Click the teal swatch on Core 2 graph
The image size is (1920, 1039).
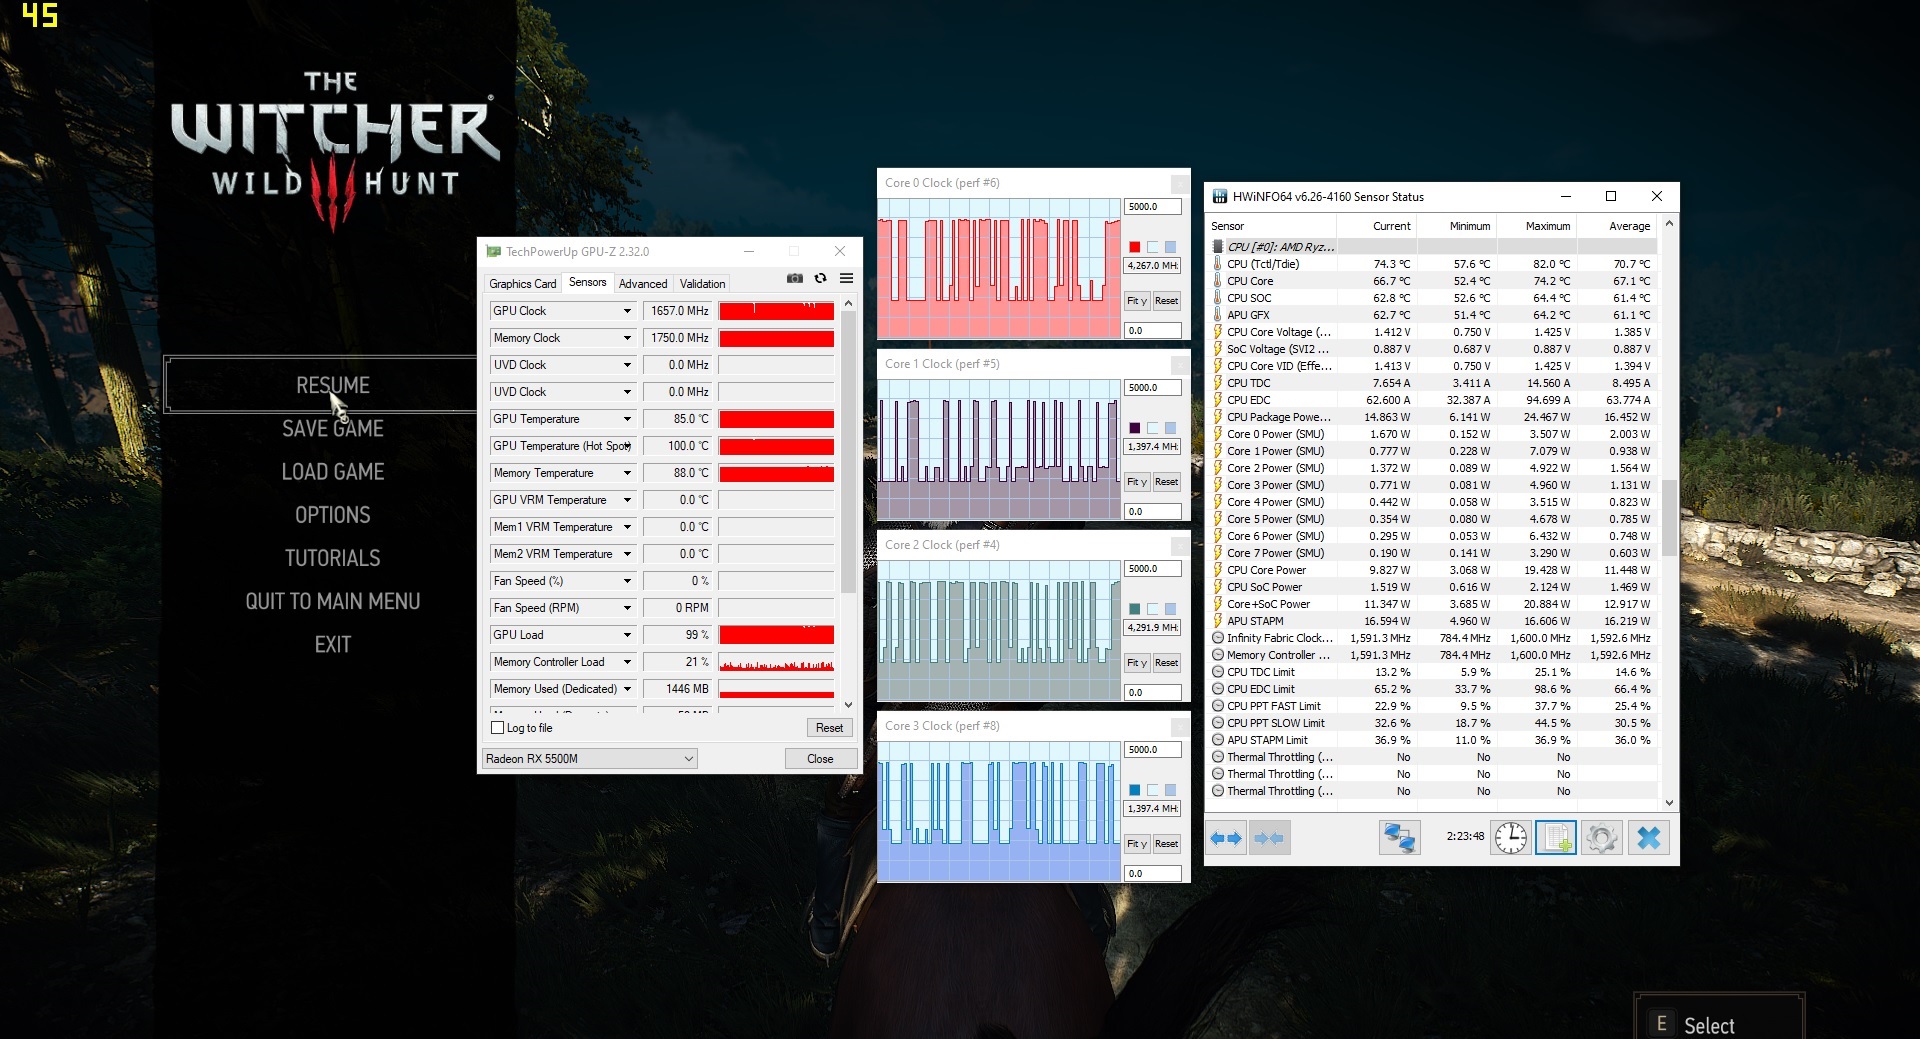1134,609
